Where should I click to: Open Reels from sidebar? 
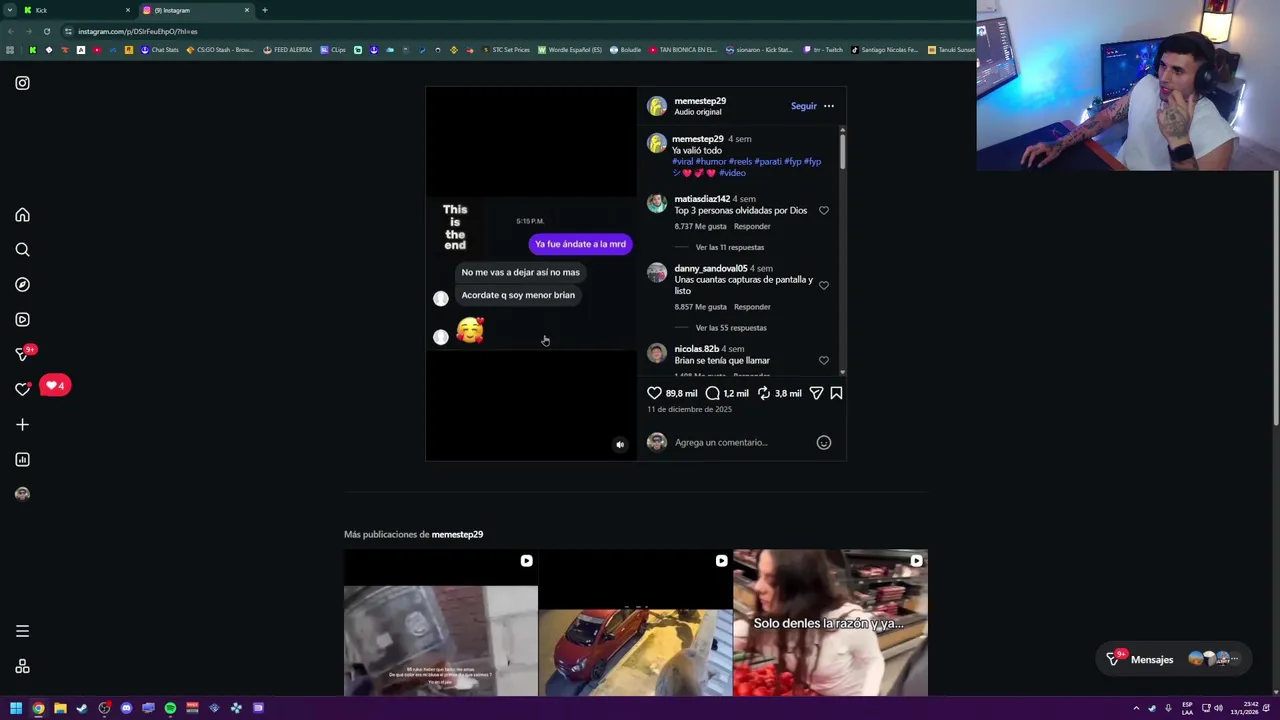point(22,320)
